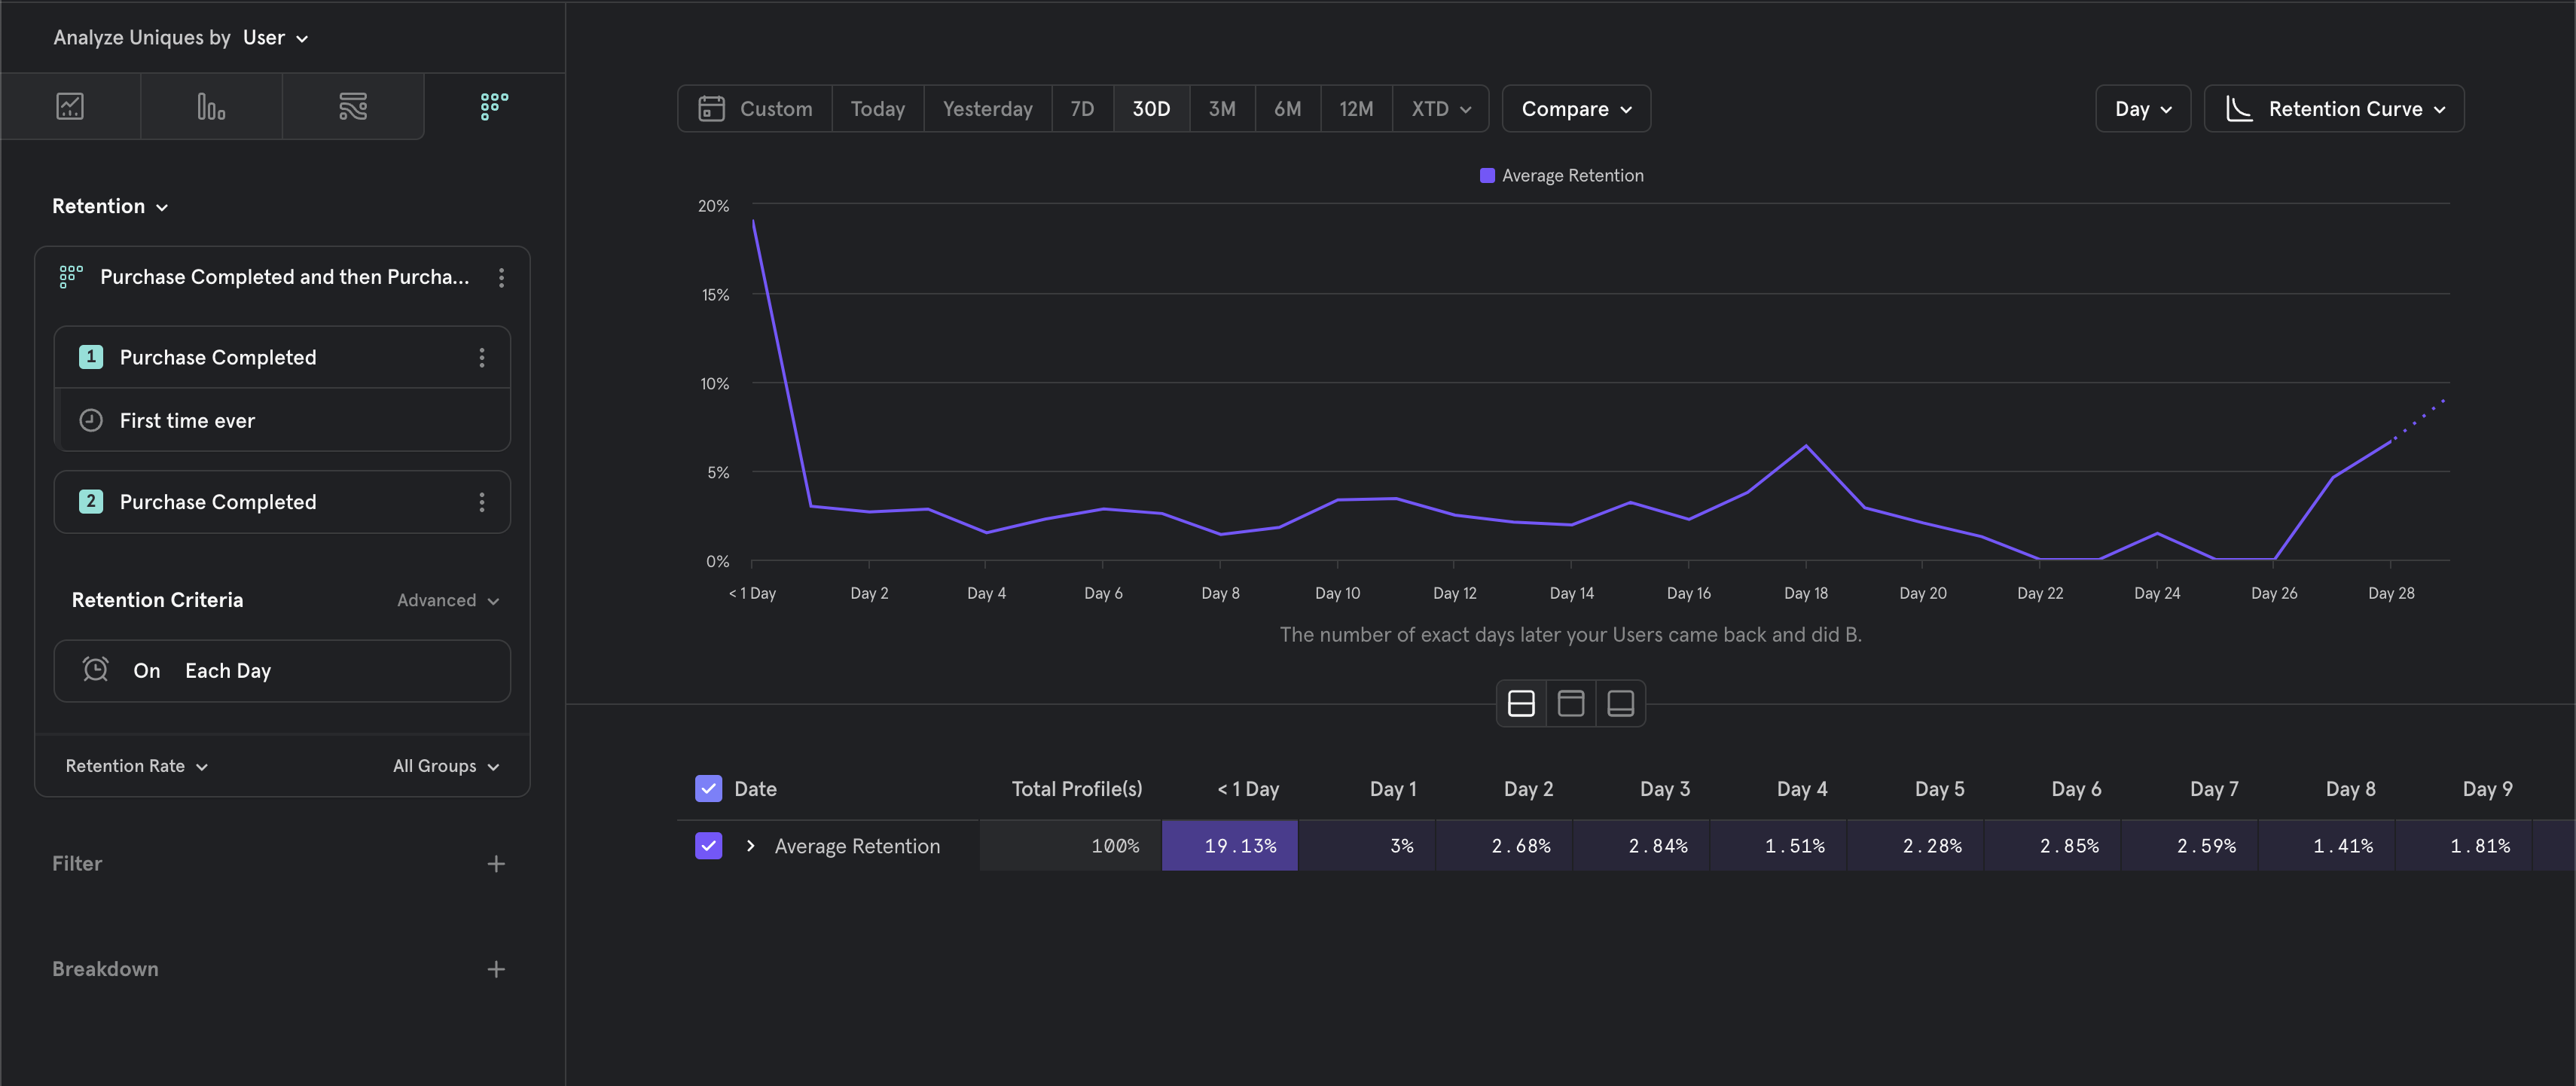Image resolution: width=2576 pixels, height=1086 pixels.
Task: Select the Flows report icon
Action: coord(353,106)
